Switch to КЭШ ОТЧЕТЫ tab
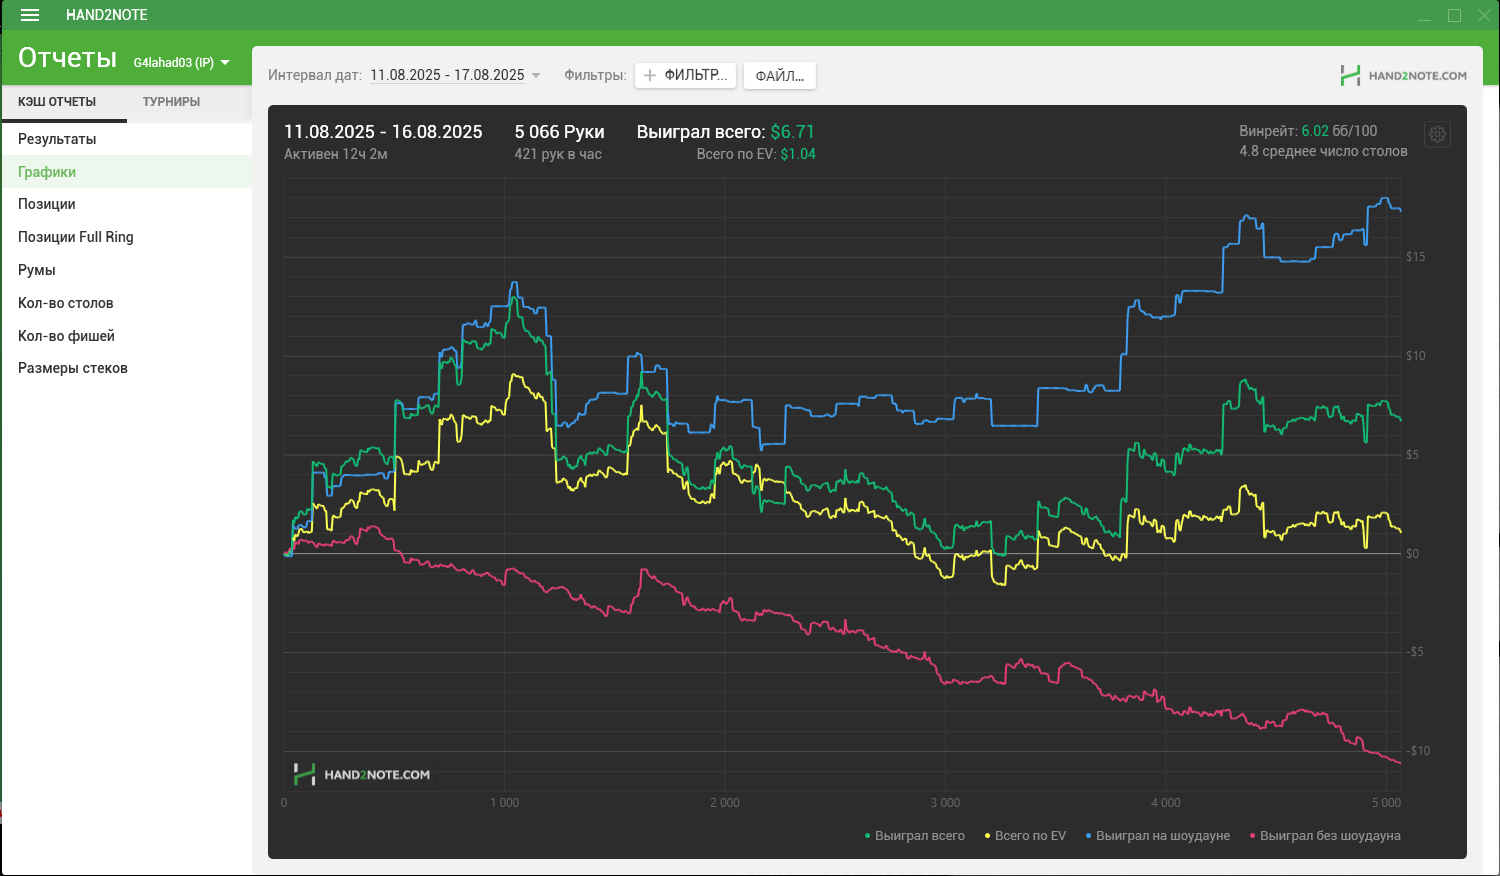Screen dimensions: 1500x876 (57, 102)
